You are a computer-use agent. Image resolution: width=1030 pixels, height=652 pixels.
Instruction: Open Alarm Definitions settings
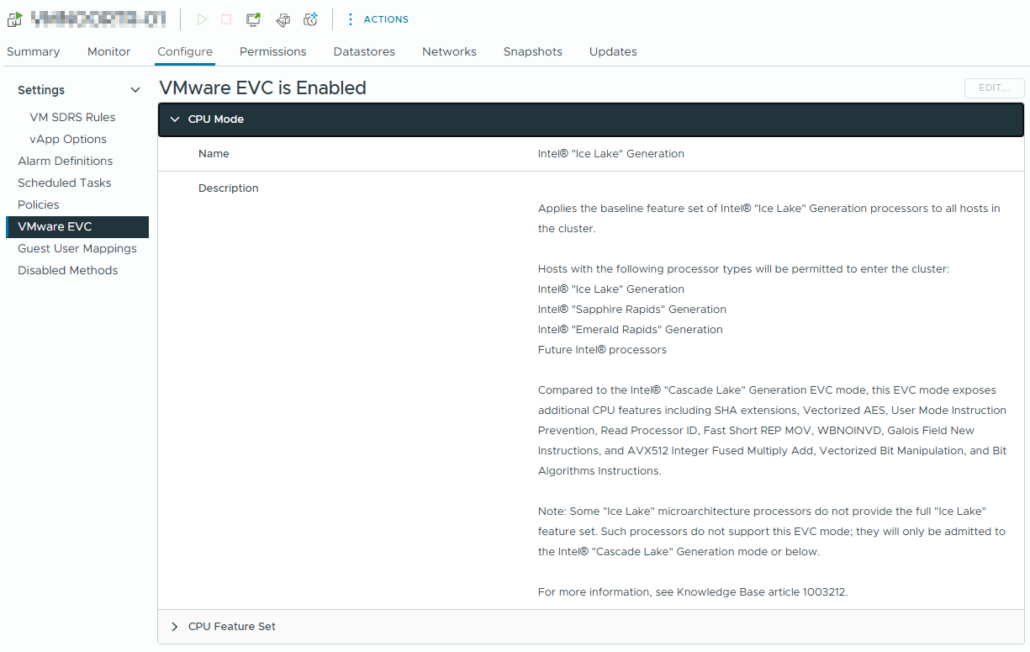coord(65,161)
